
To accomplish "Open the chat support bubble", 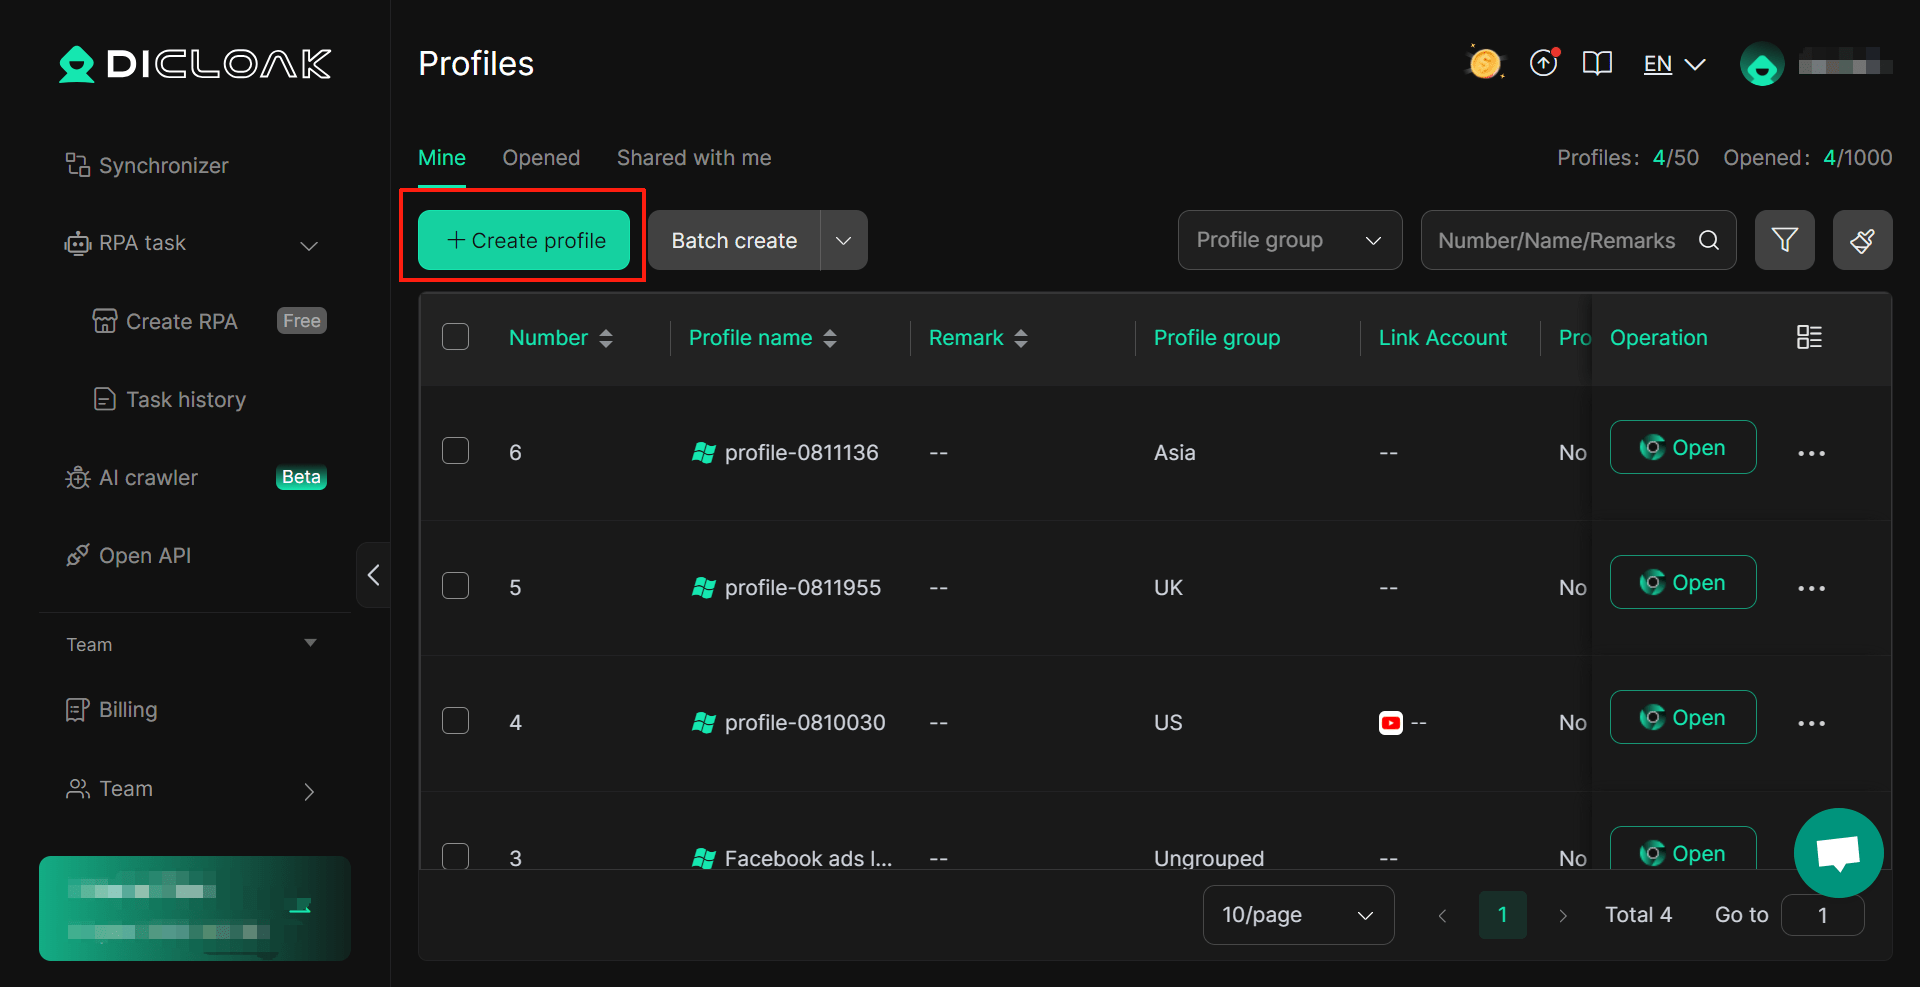I will pos(1838,852).
